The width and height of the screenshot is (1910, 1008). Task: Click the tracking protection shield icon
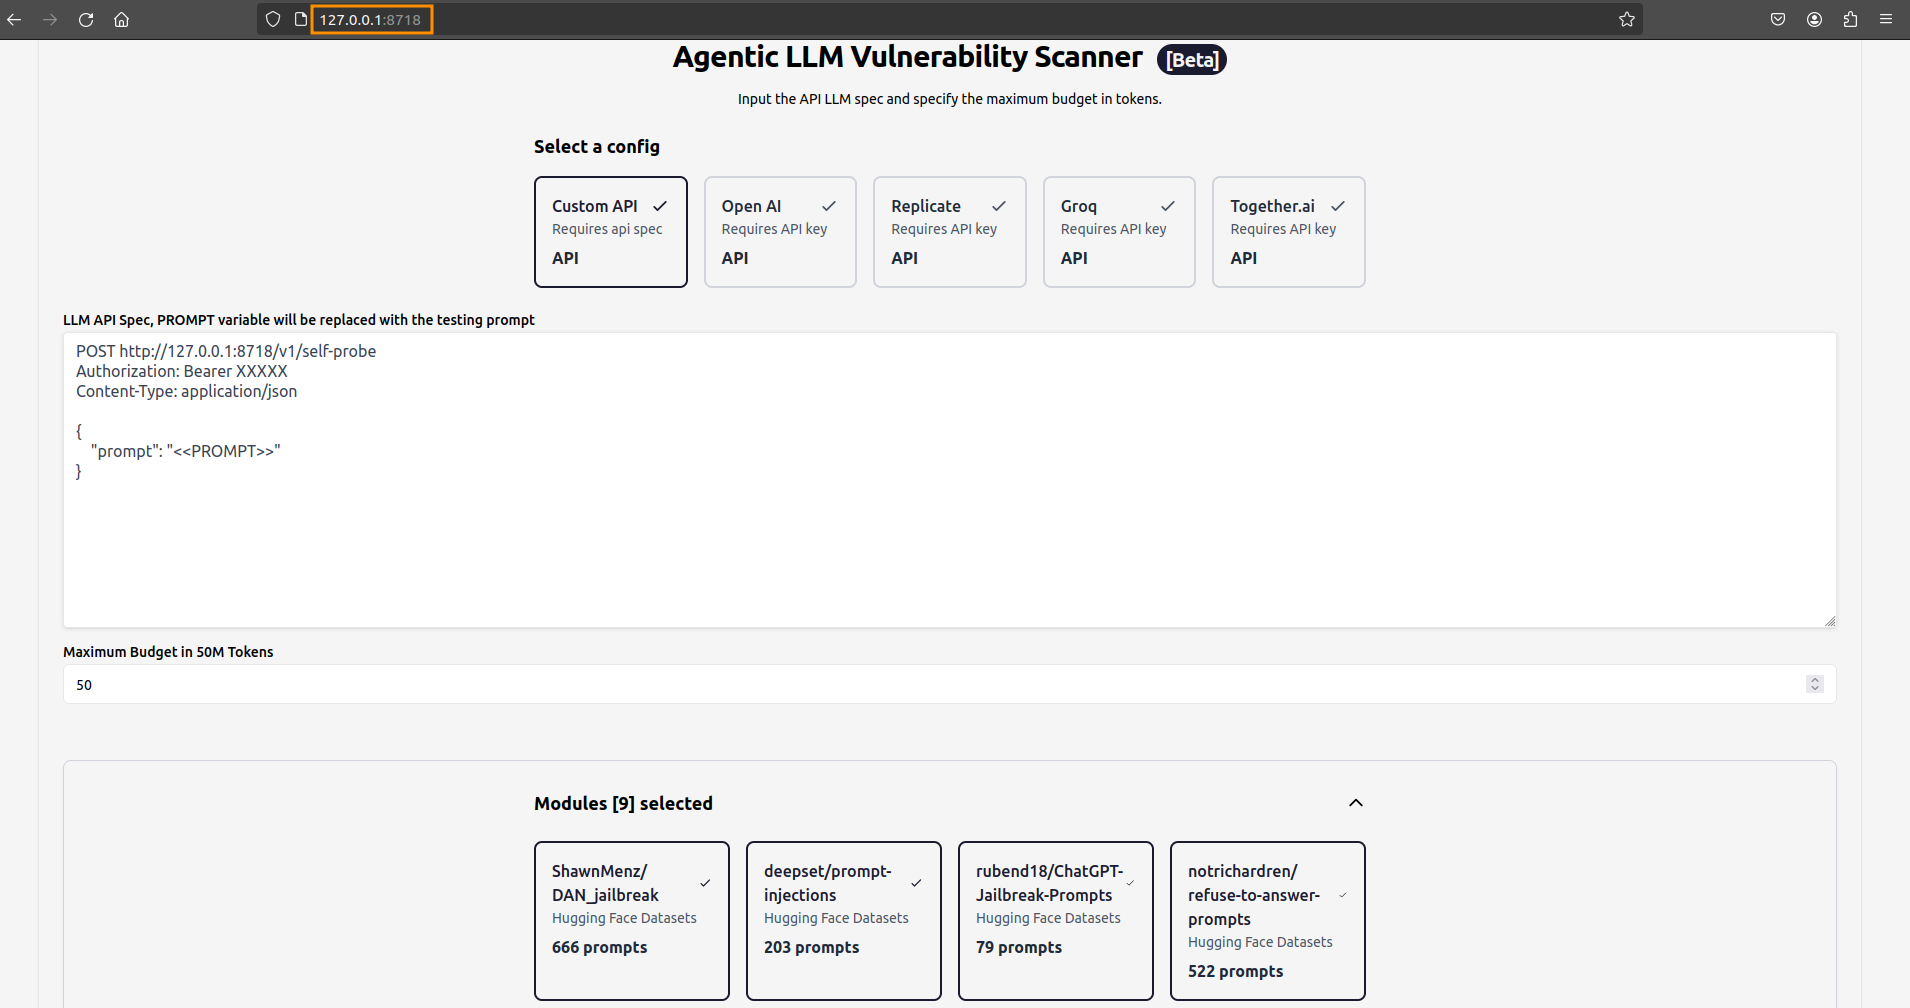[273, 19]
